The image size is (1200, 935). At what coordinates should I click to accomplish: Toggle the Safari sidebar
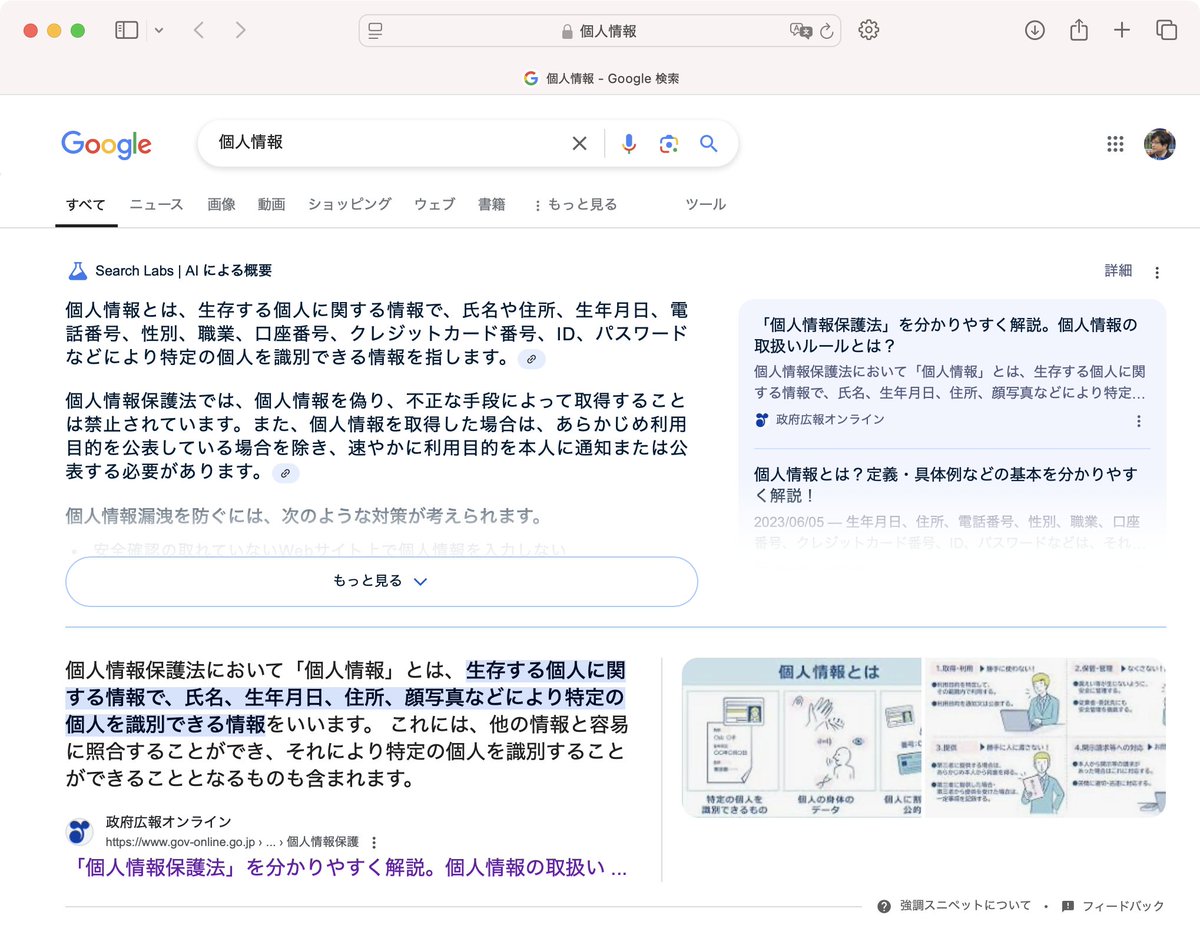127,30
